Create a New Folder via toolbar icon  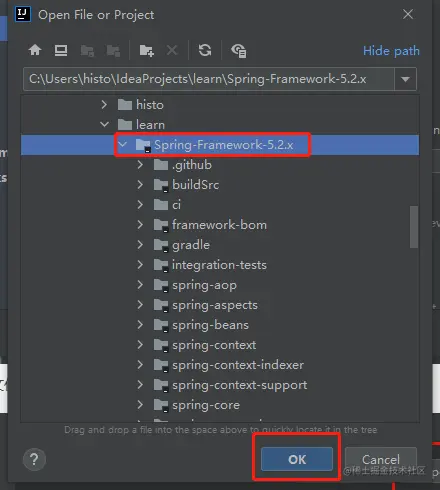pos(146,51)
